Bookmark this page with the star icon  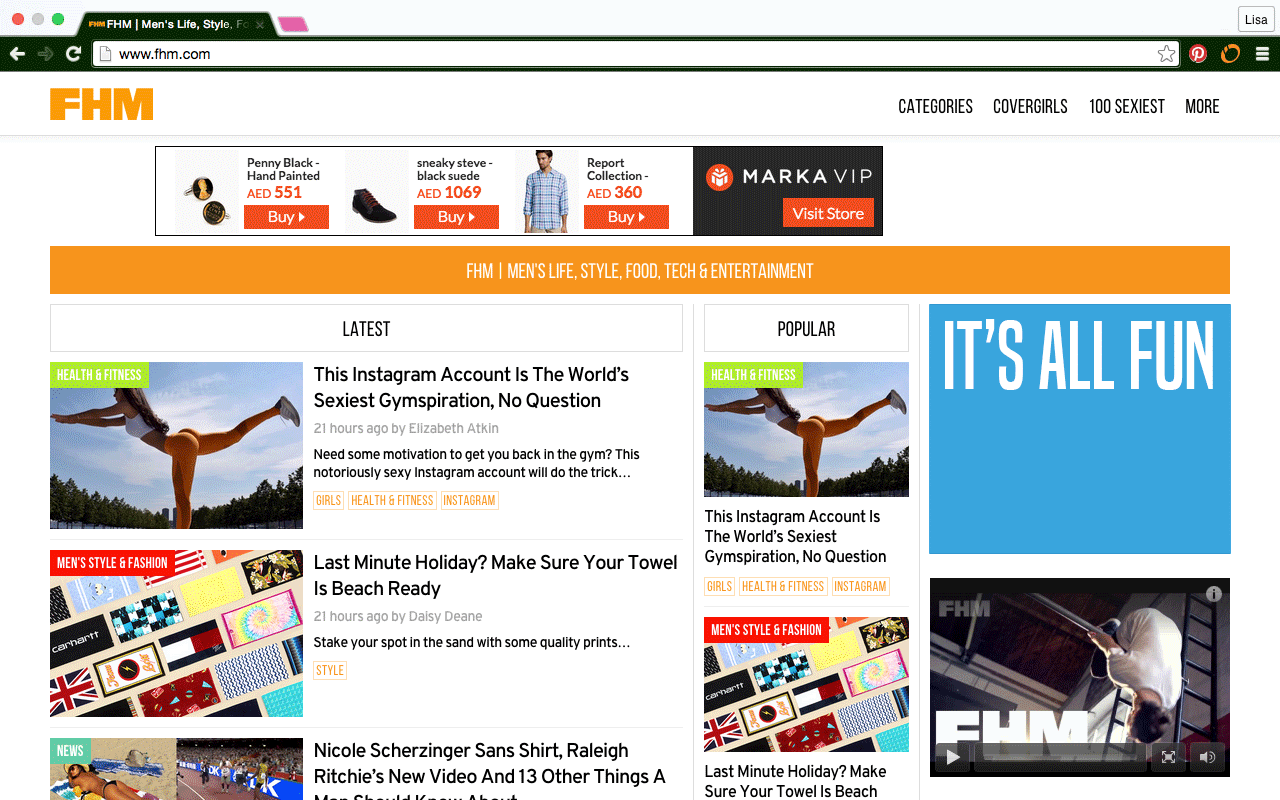[1166, 54]
